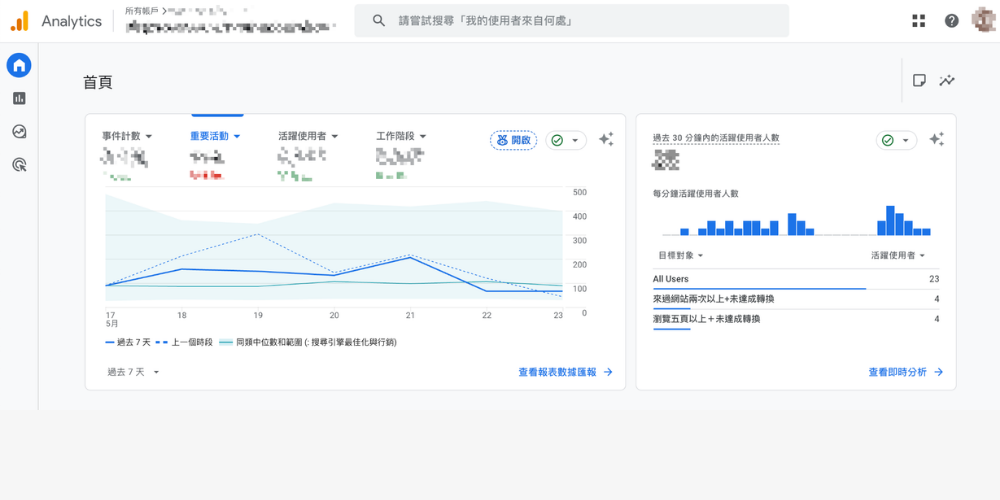The width and height of the screenshot is (1000, 500).
Task: Select the 來過網站兩次以上+未達成轉換 row
Action: [796, 299]
